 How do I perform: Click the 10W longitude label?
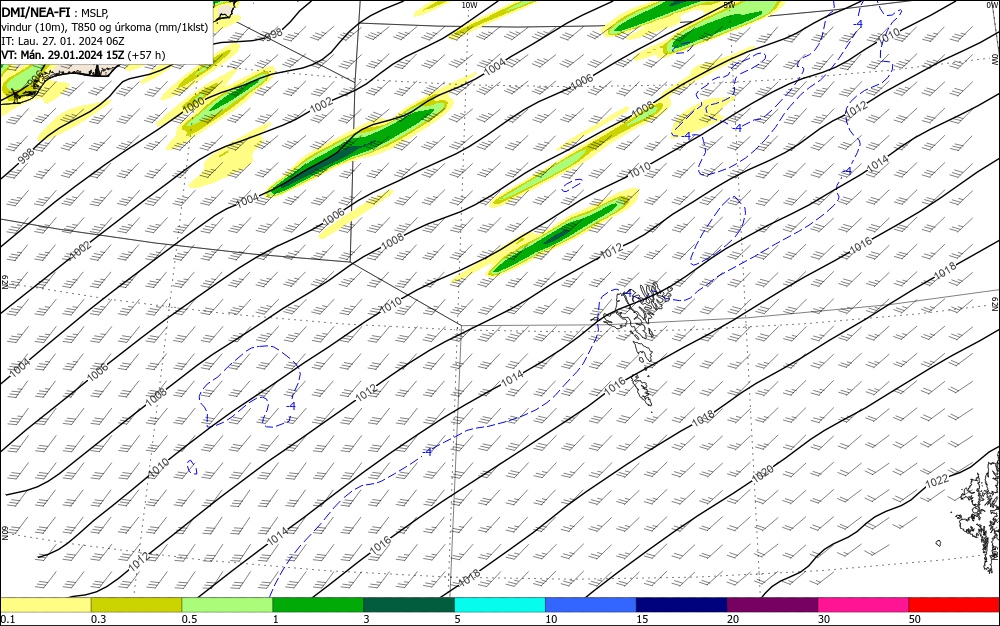(x=469, y=5)
